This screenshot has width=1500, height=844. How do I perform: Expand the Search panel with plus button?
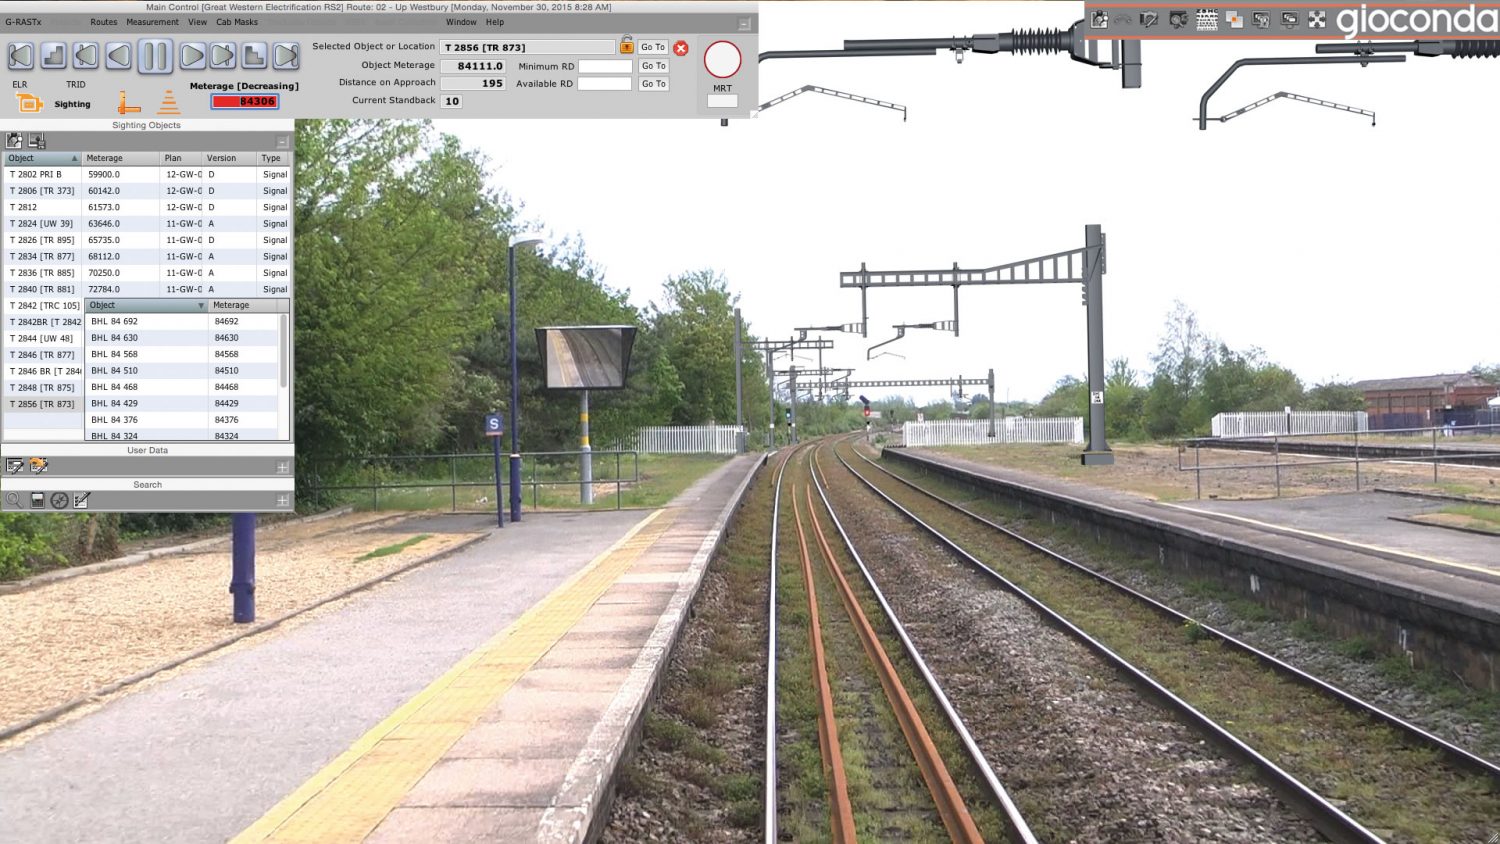coord(282,500)
